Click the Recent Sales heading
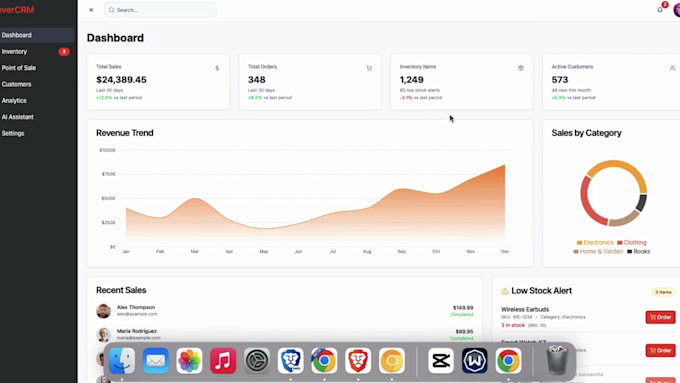 (121, 290)
